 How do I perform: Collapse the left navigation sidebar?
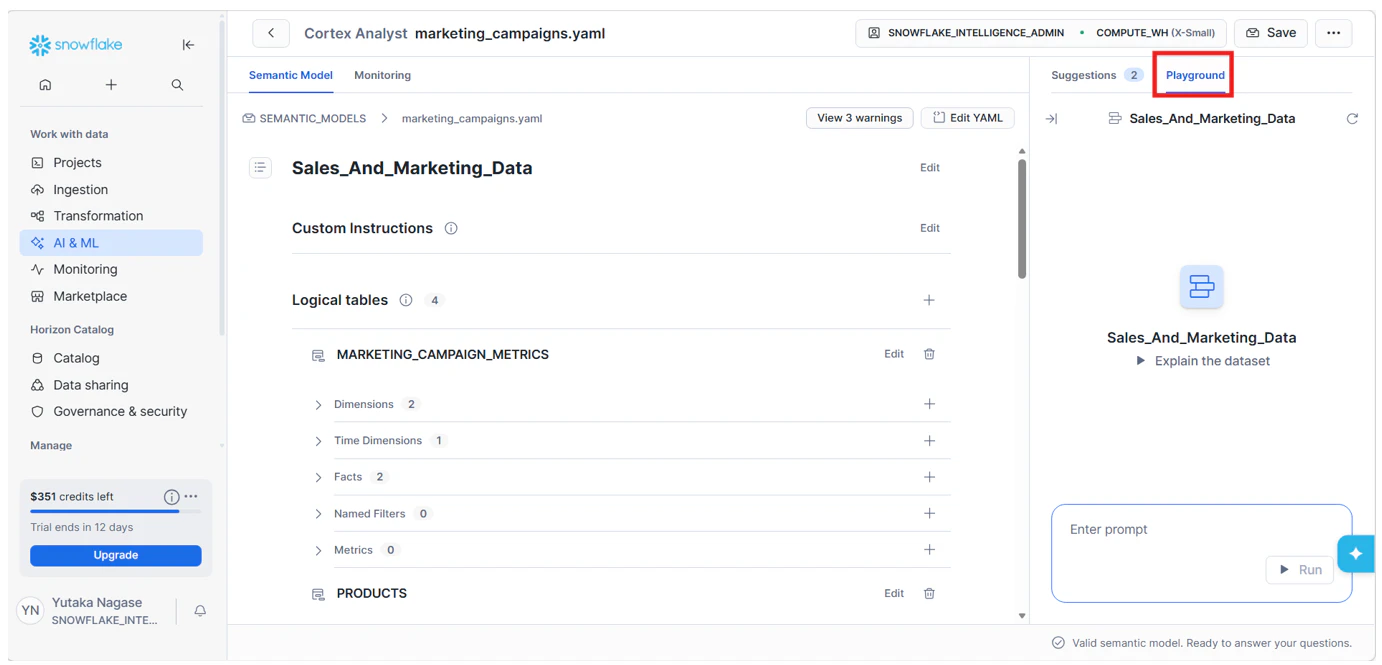[188, 45]
